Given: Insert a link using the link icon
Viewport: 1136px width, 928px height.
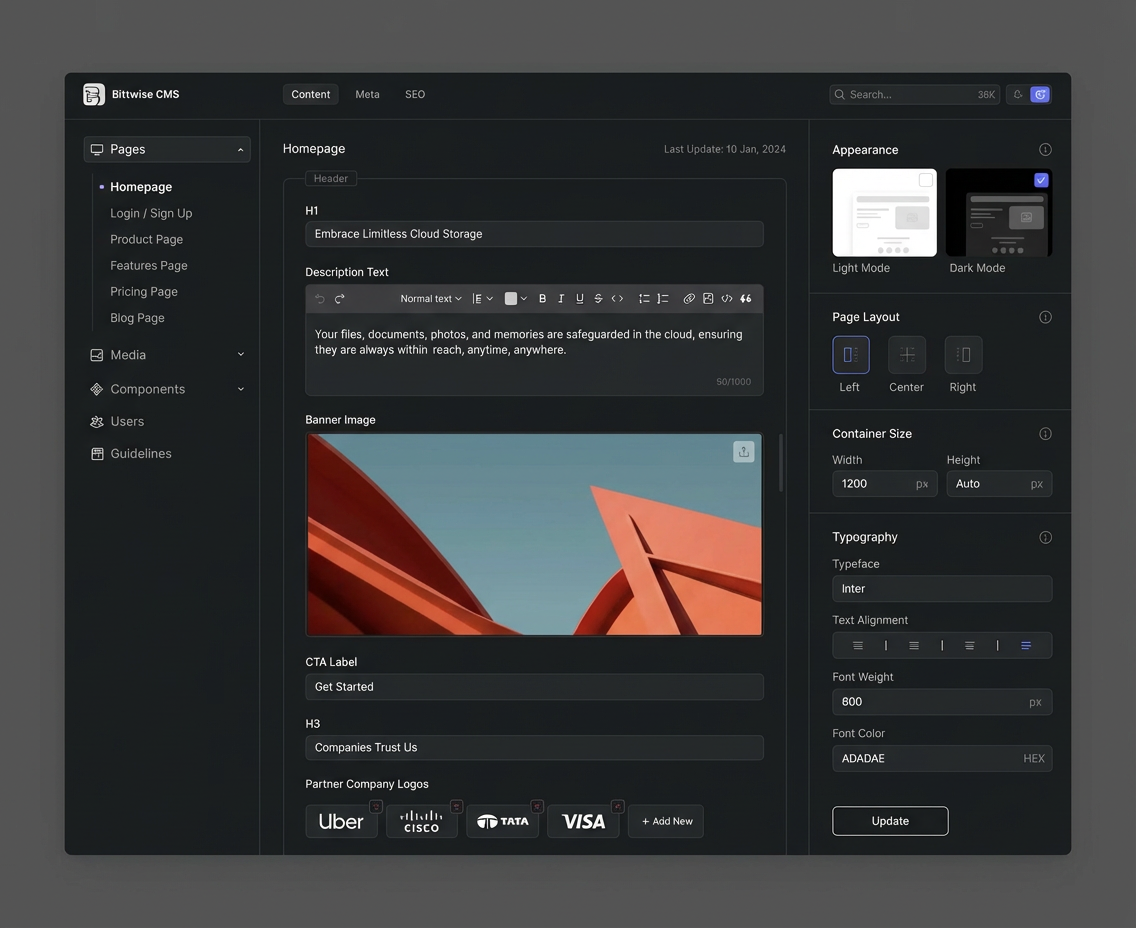Looking at the screenshot, I should point(689,299).
